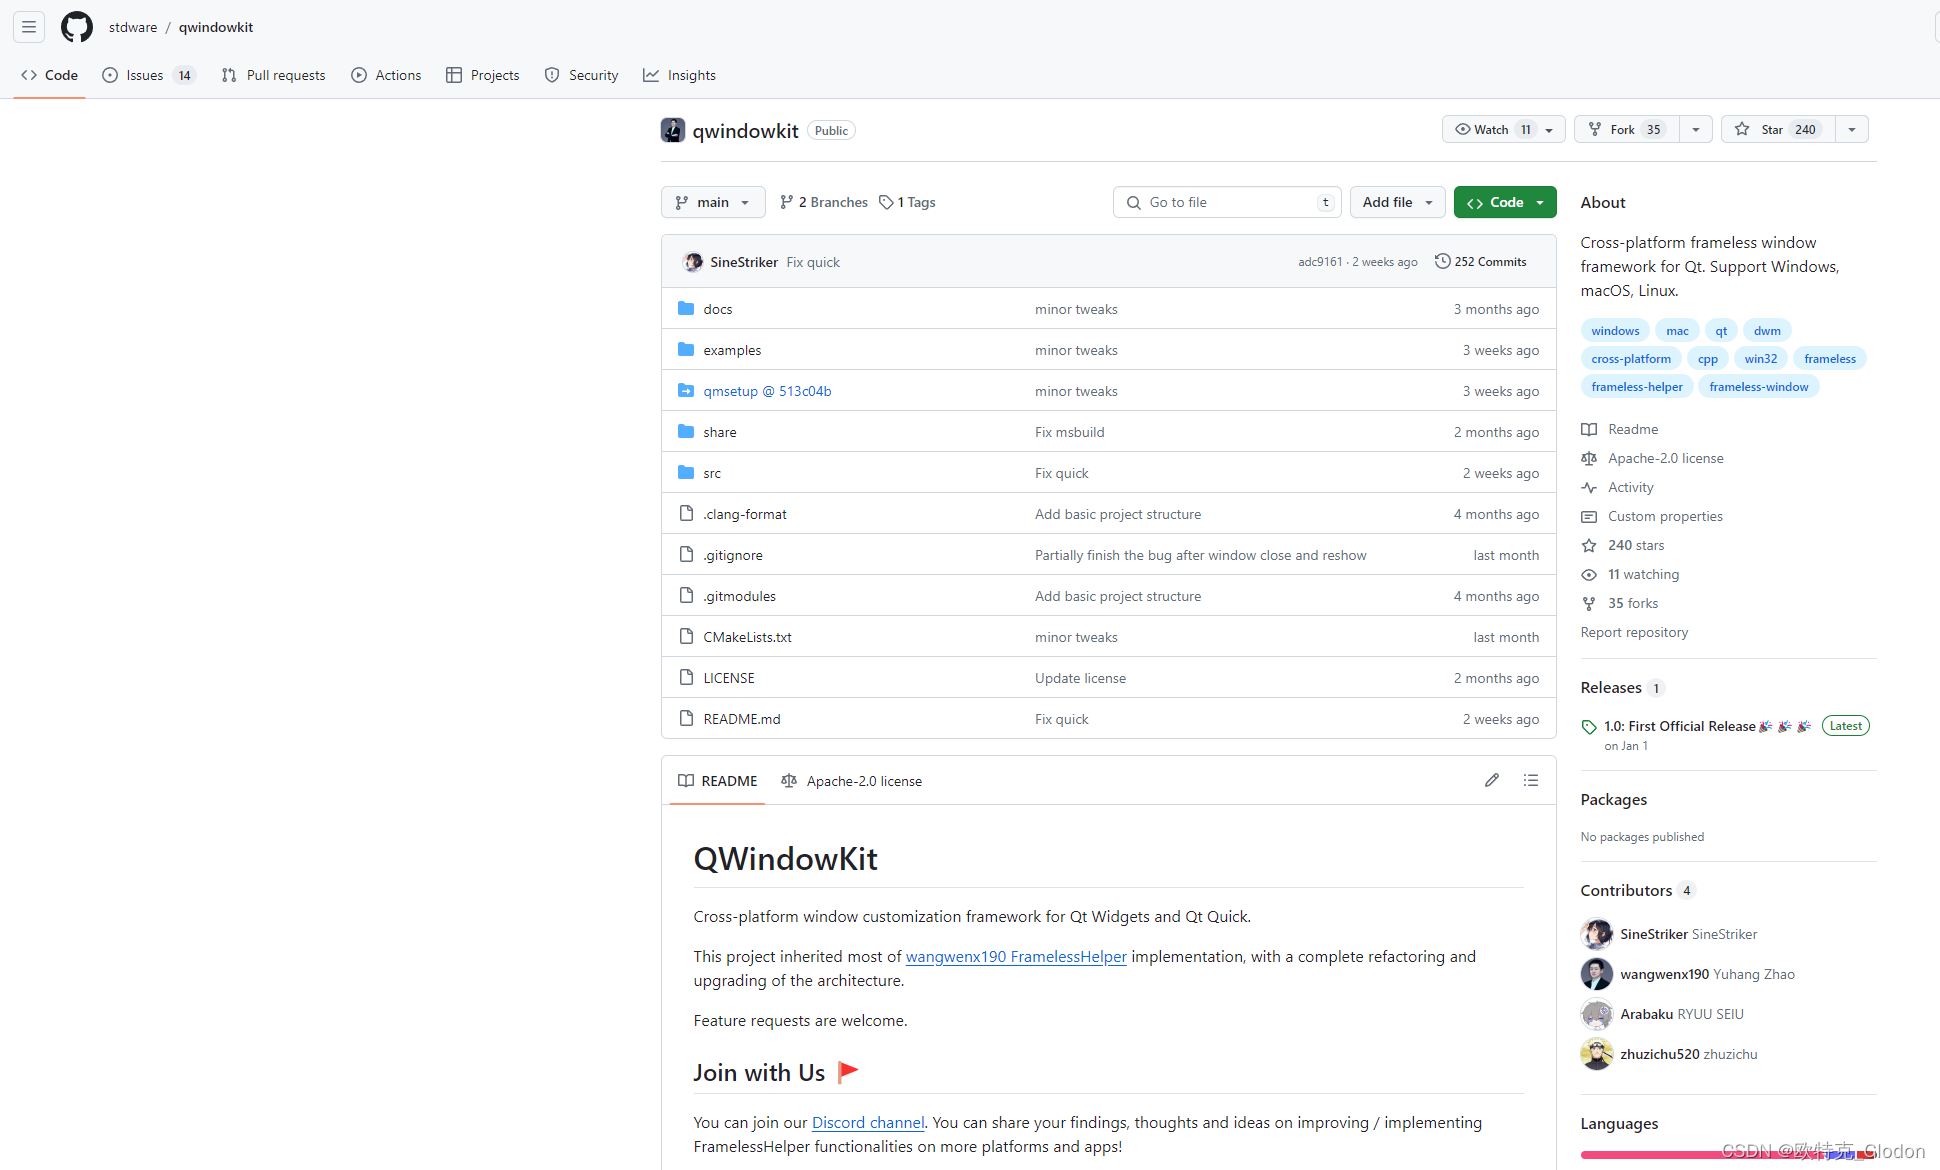Click the GitHub octocat logo
Viewport: 1940px width, 1170px height.
[x=77, y=27]
